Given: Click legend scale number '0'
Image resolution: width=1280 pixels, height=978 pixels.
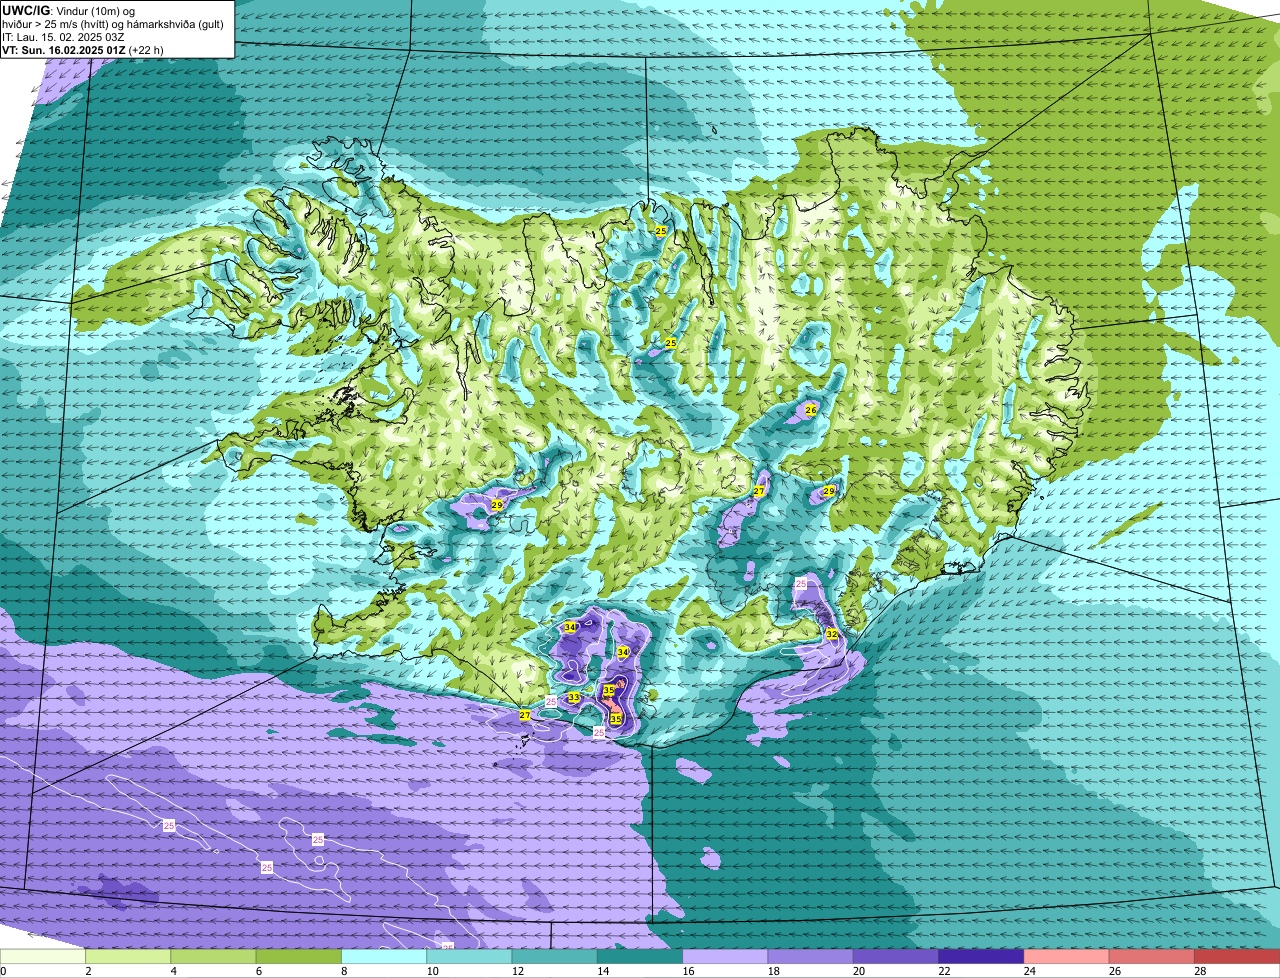Looking at the screenshot, I should point(4,971).
